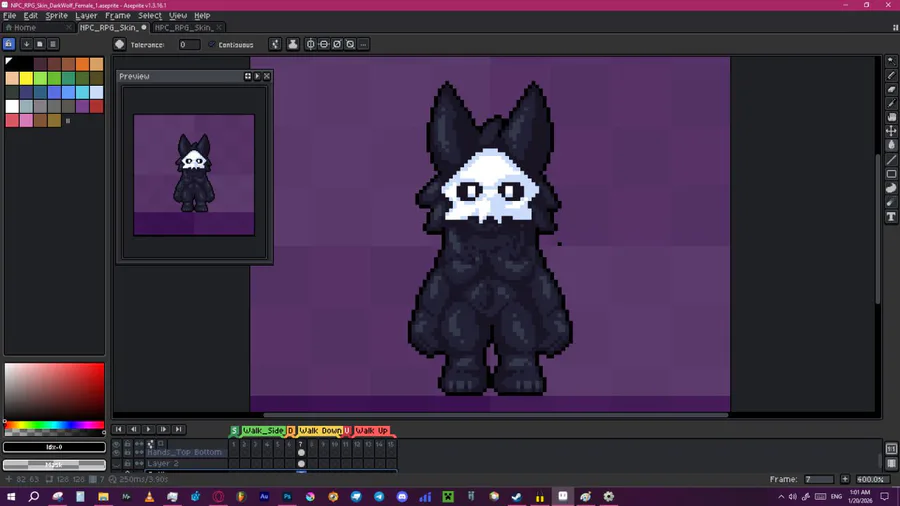This screenshot has height=506, width=900.
Task: Open the Layer menu
Action: [86, 15]
